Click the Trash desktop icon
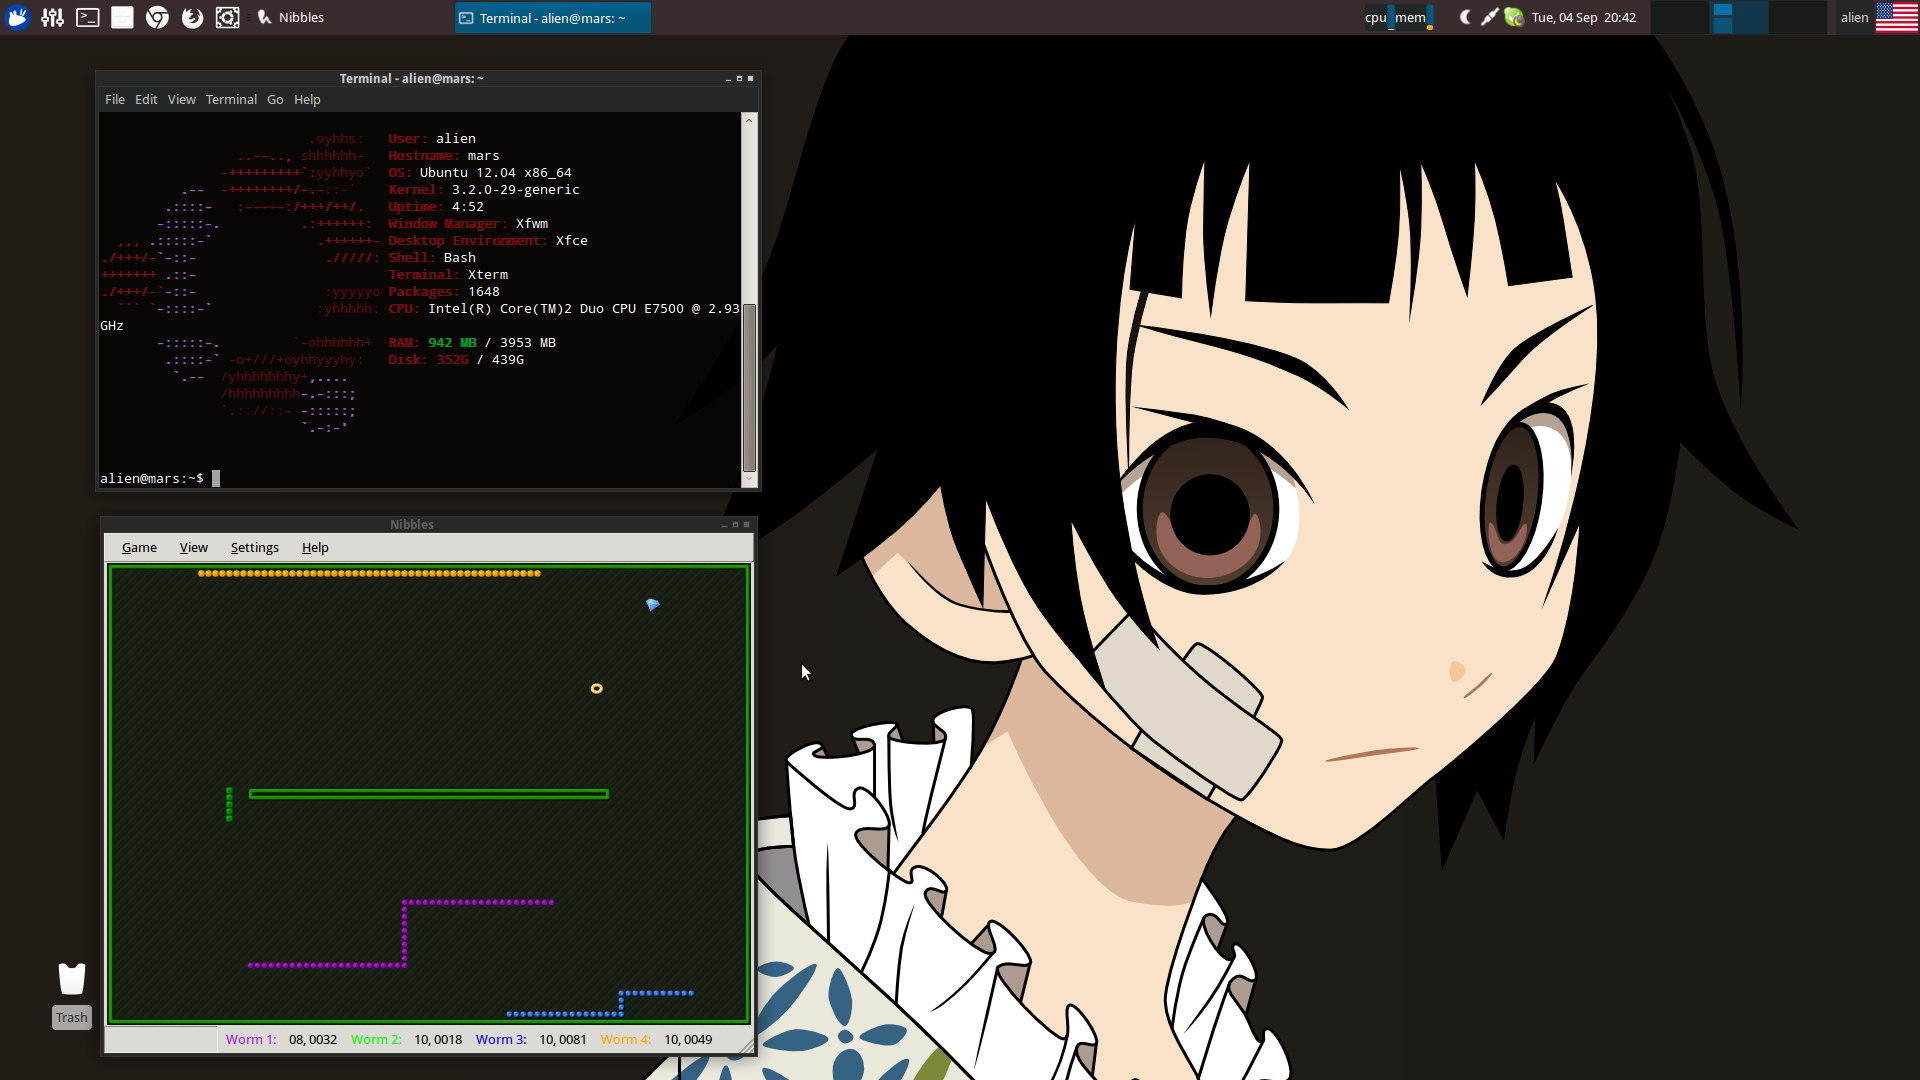The height and width of the screenshot is (1080, 1920). 71,994
